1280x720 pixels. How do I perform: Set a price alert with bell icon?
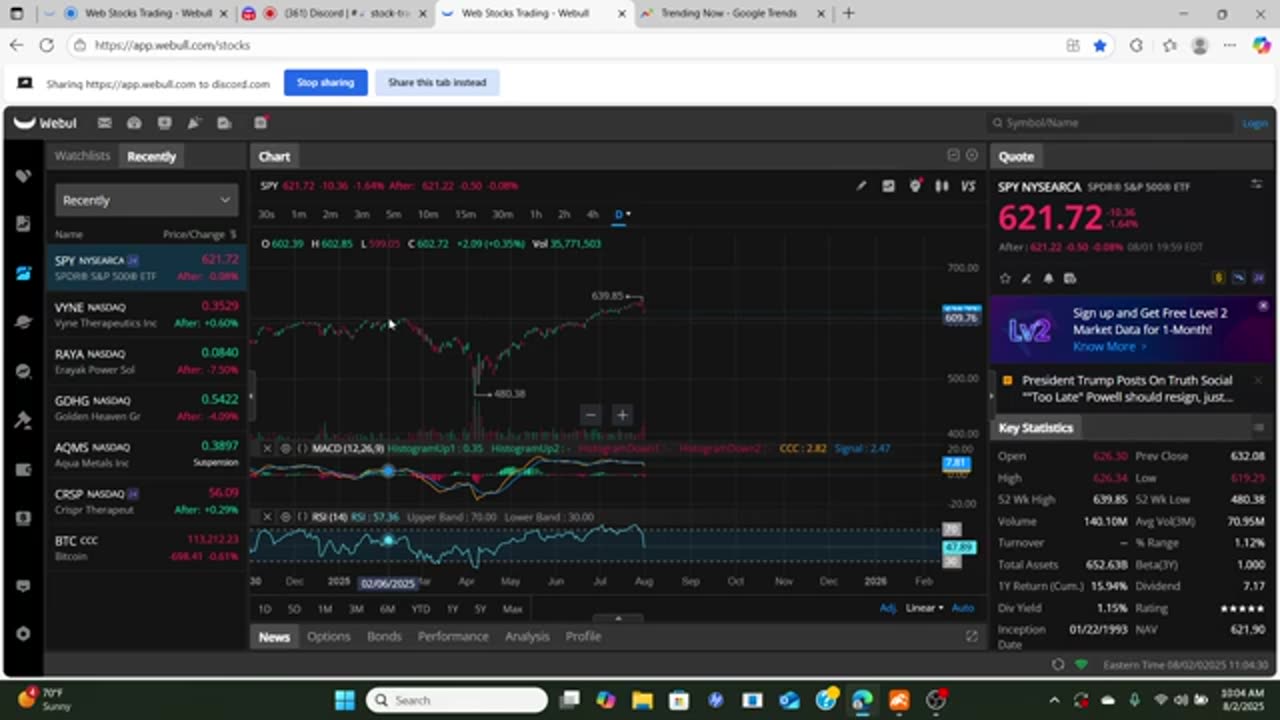point(1048,278)
